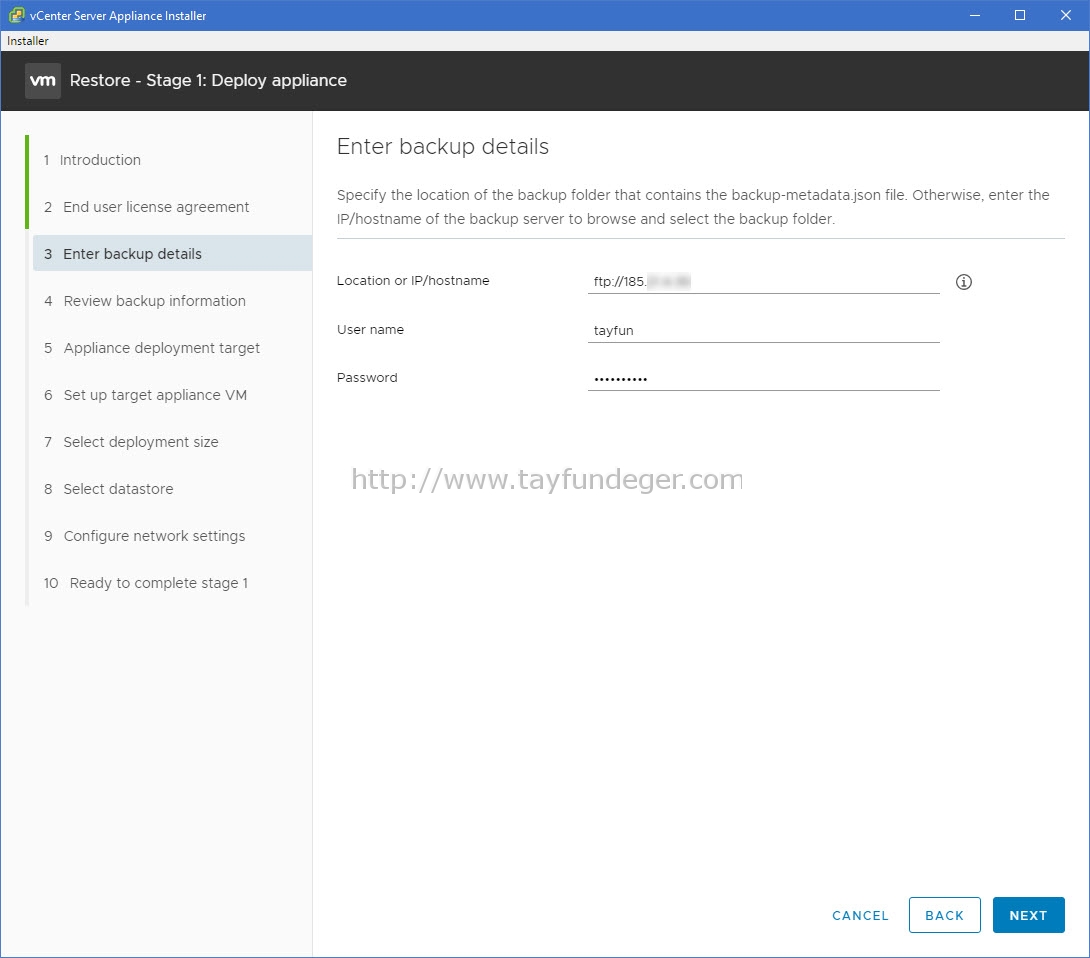Screen dimensions: 1090x958
Task: Close the vCenter Server Appliance Installer
Action: click(x=1065, y=15)
